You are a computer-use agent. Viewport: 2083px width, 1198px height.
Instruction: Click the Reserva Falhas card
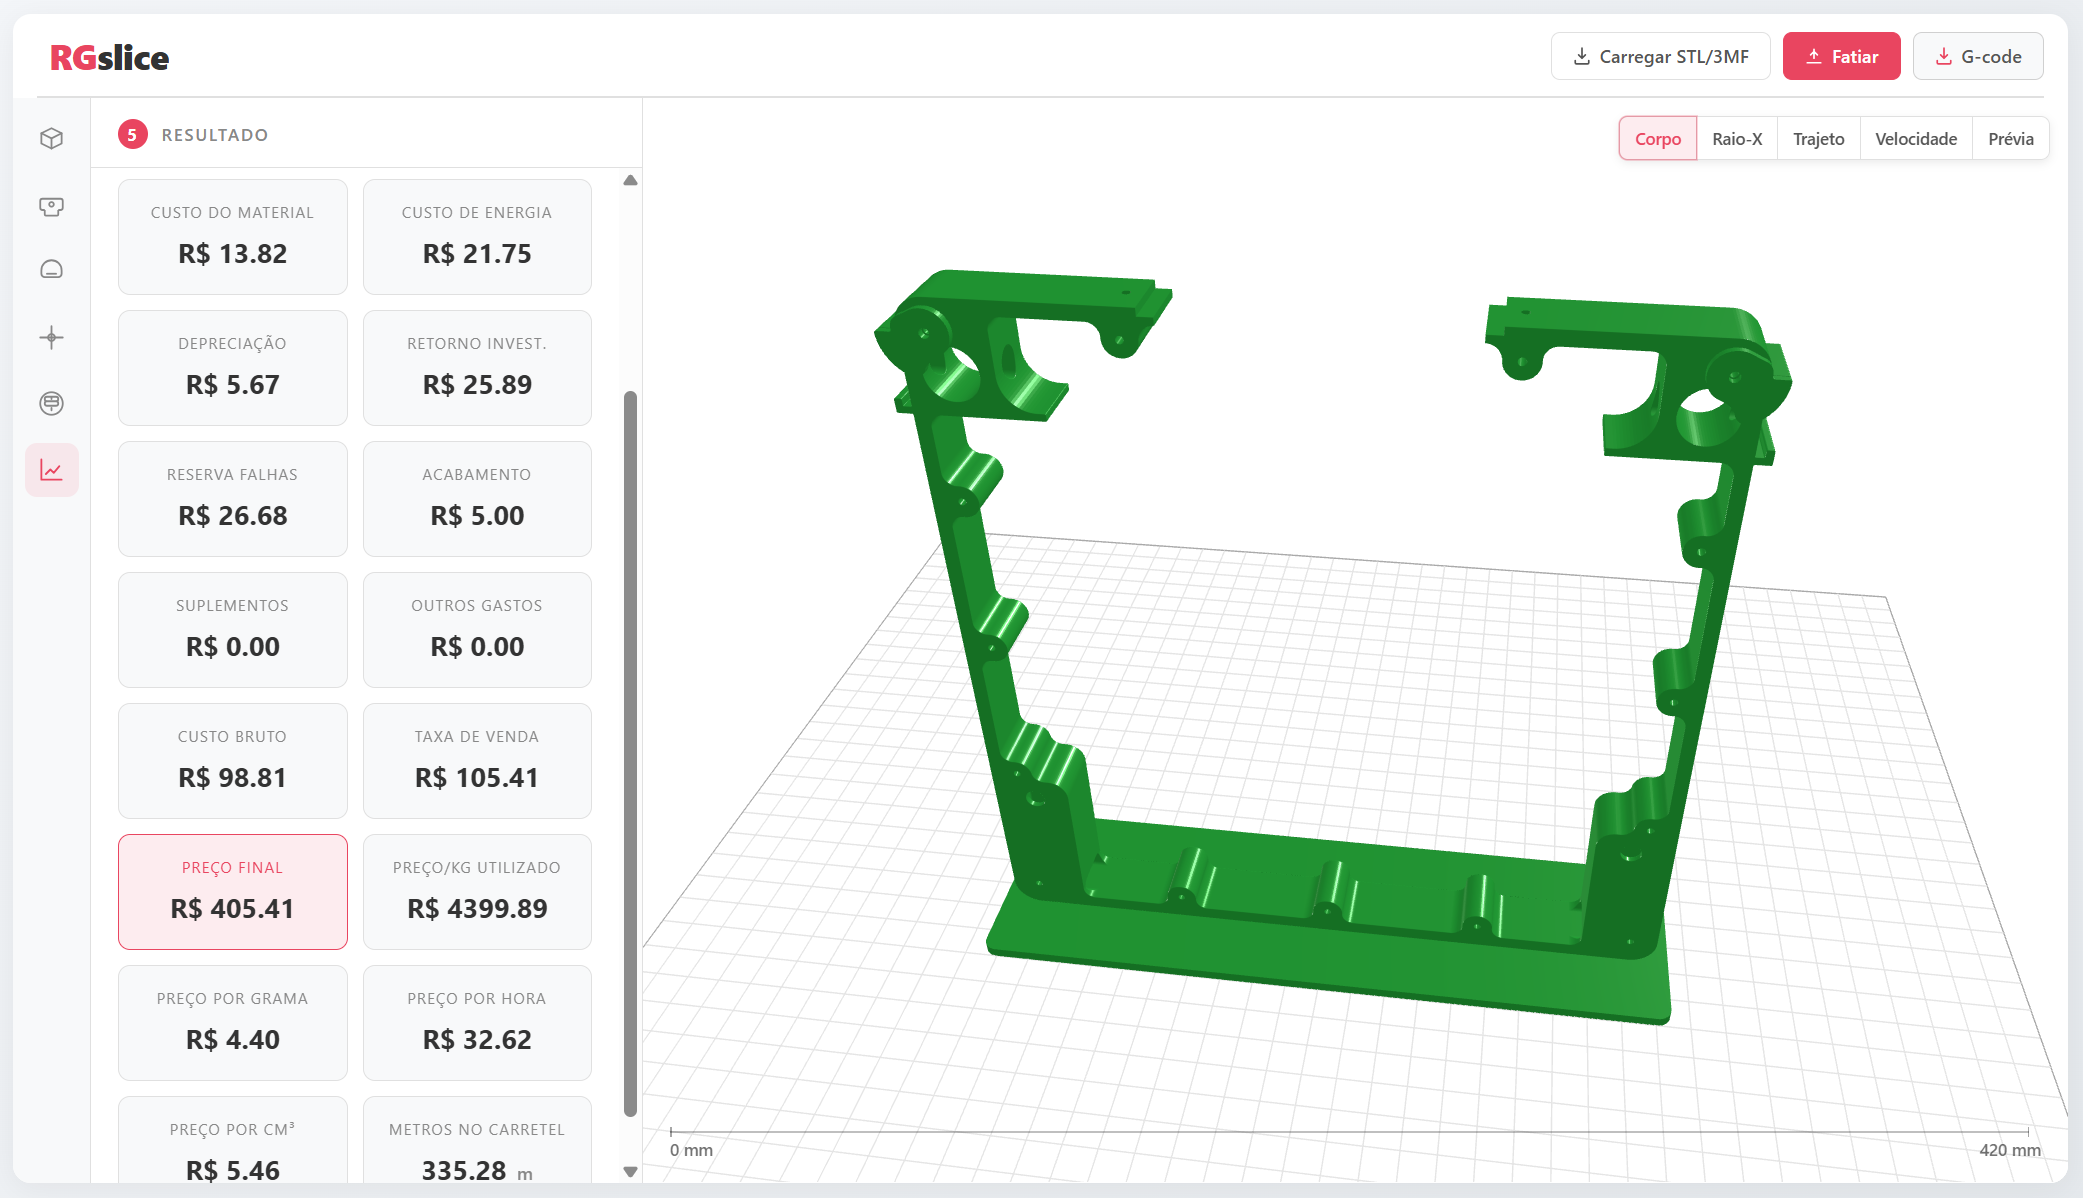[233, 499]
